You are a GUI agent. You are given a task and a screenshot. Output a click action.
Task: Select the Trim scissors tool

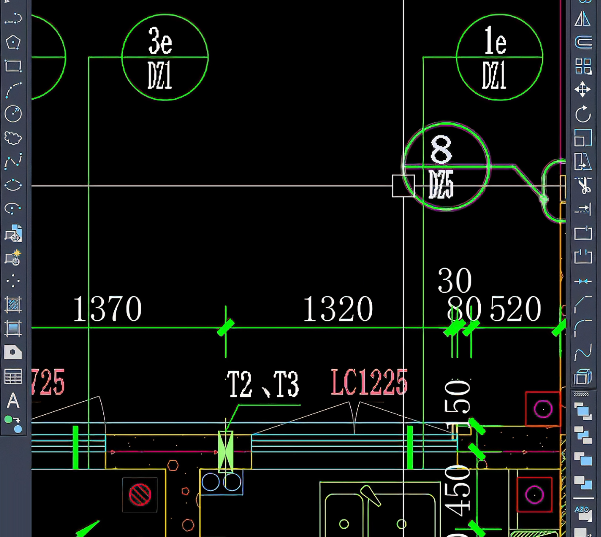(x=583, y=186)
